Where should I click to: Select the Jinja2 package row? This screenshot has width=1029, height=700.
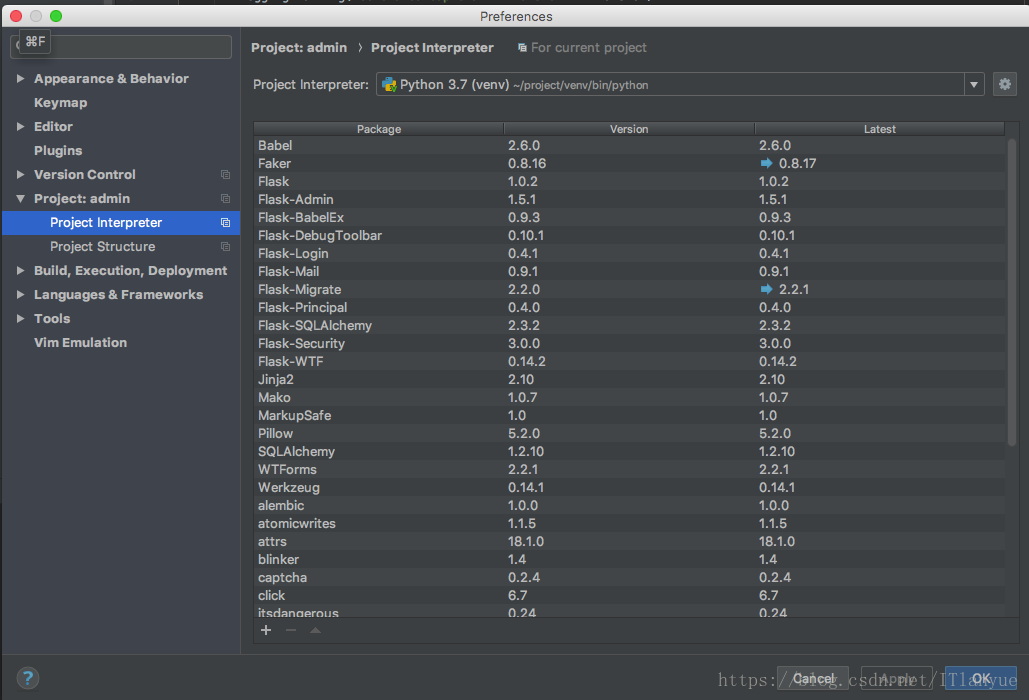[x=629, y=379]
